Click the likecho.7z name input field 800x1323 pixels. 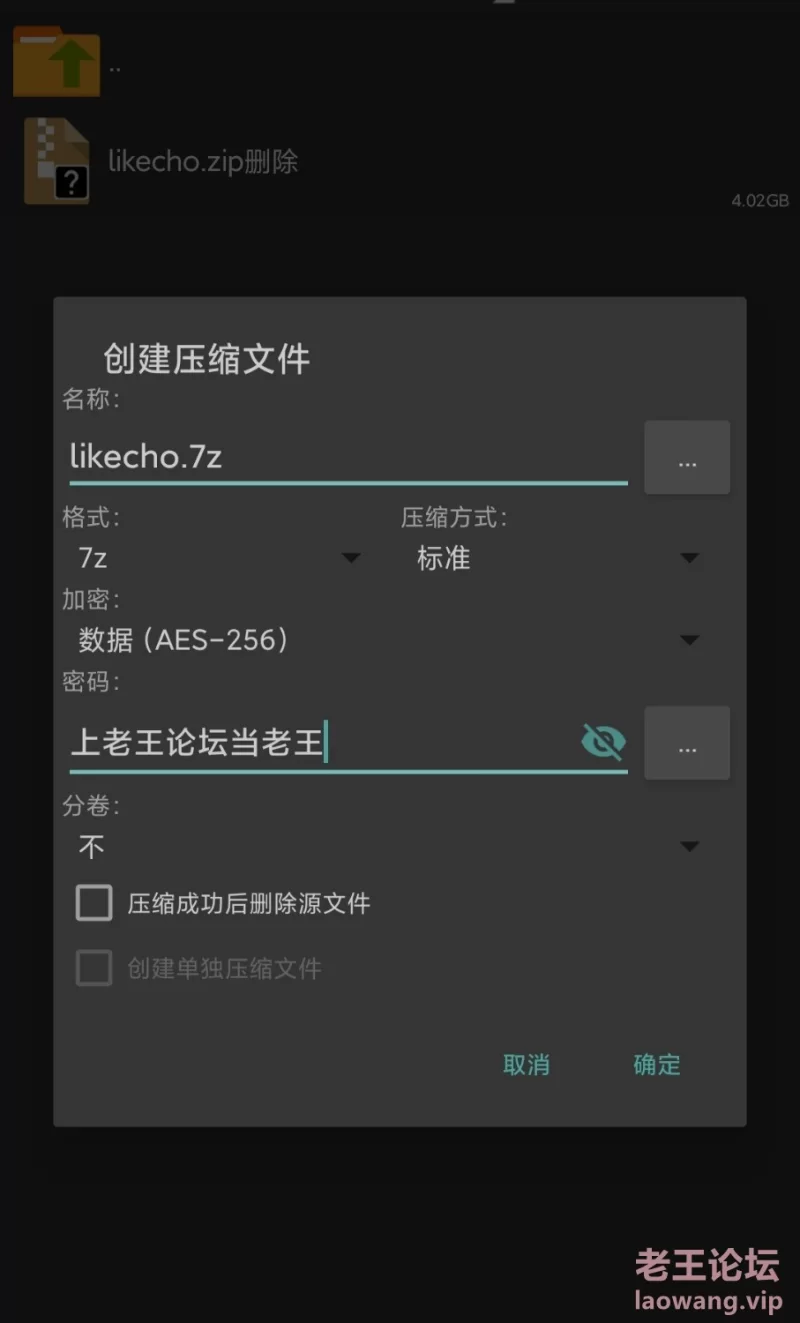pyautogui.click(x=300, y=458)
